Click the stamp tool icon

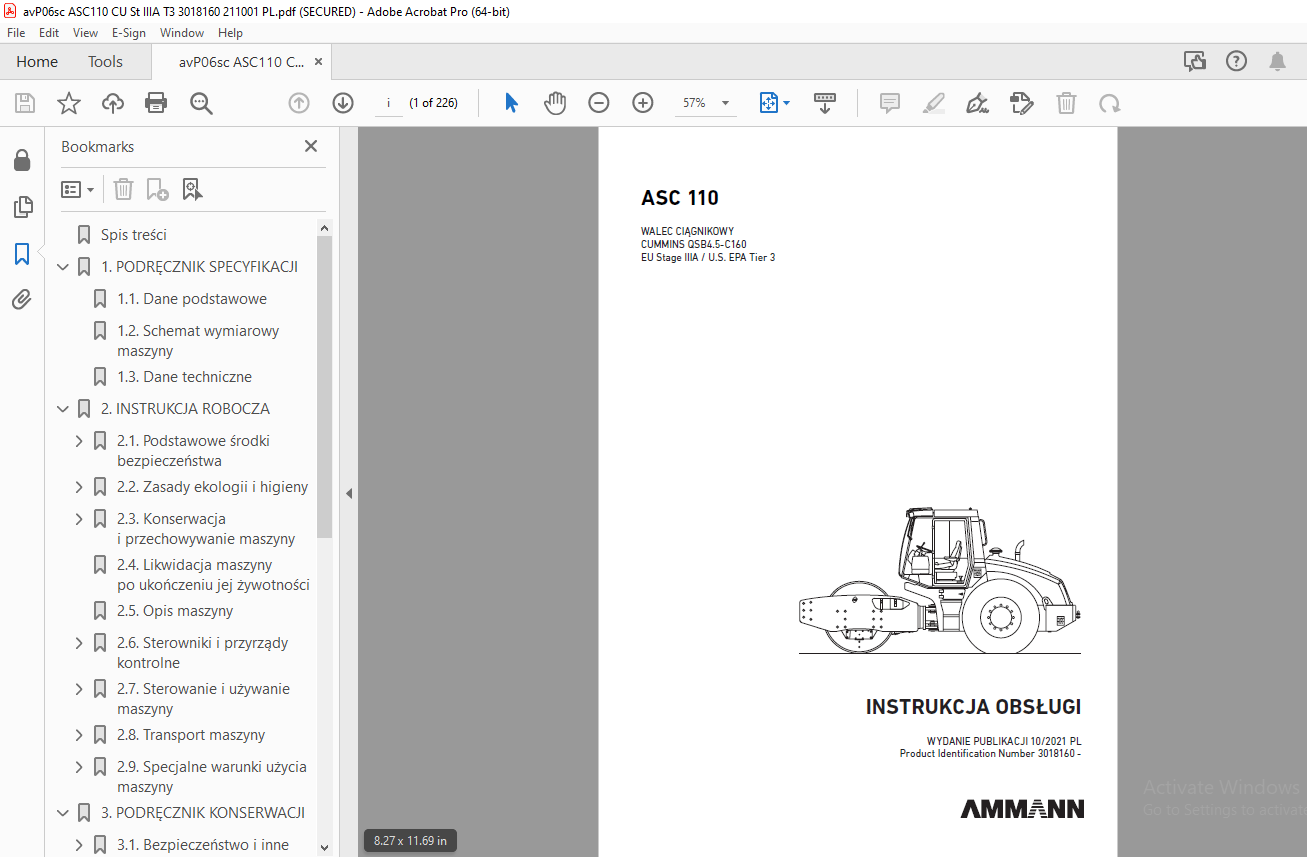click(x=1022, y=103)
